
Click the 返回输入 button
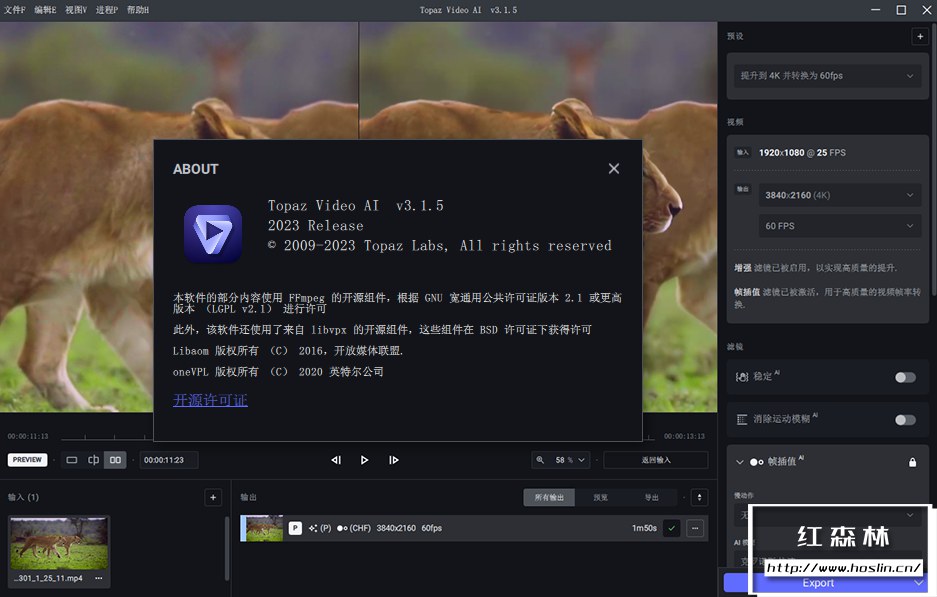pyautogui.click(x=656, y=460)
